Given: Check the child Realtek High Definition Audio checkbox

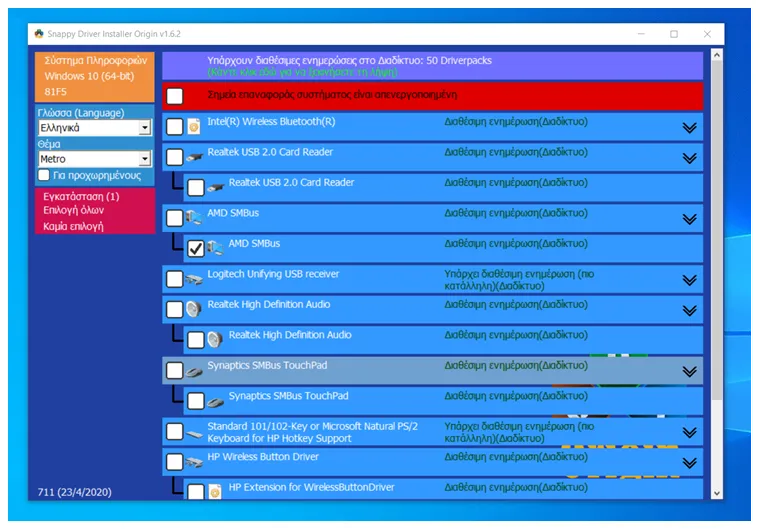Looking at the screenshot, I should pyautogui.click(x=196, y=340).
